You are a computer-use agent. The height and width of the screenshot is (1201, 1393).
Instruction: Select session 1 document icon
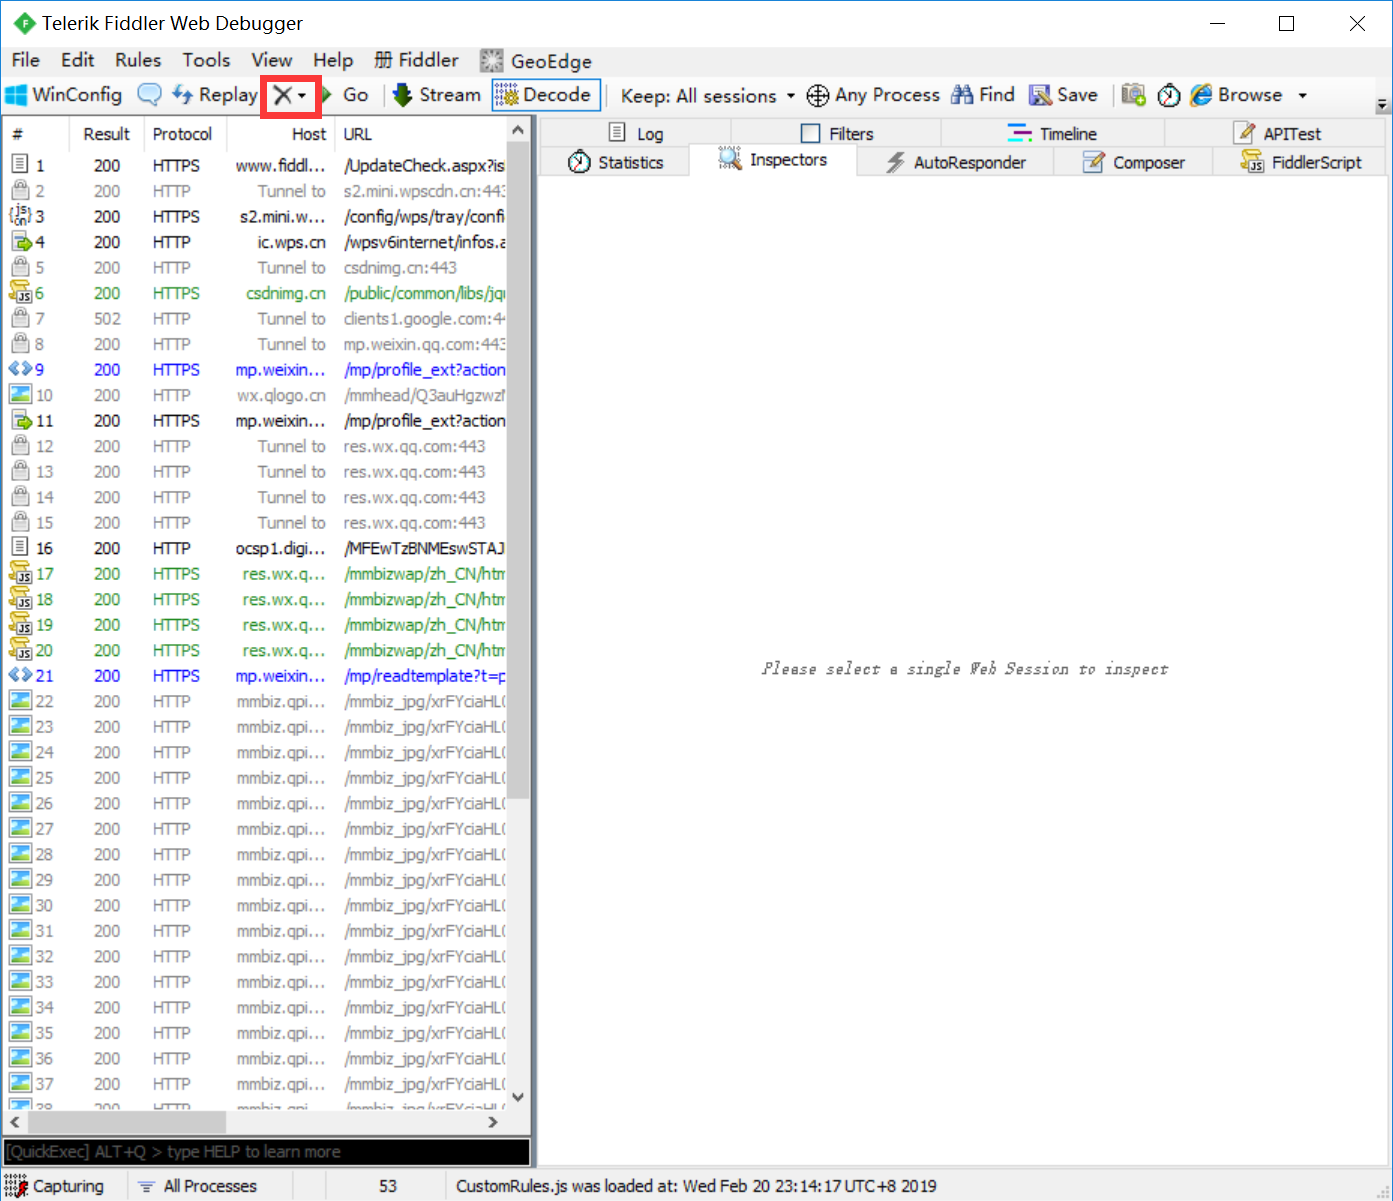[x=19, y=164]
